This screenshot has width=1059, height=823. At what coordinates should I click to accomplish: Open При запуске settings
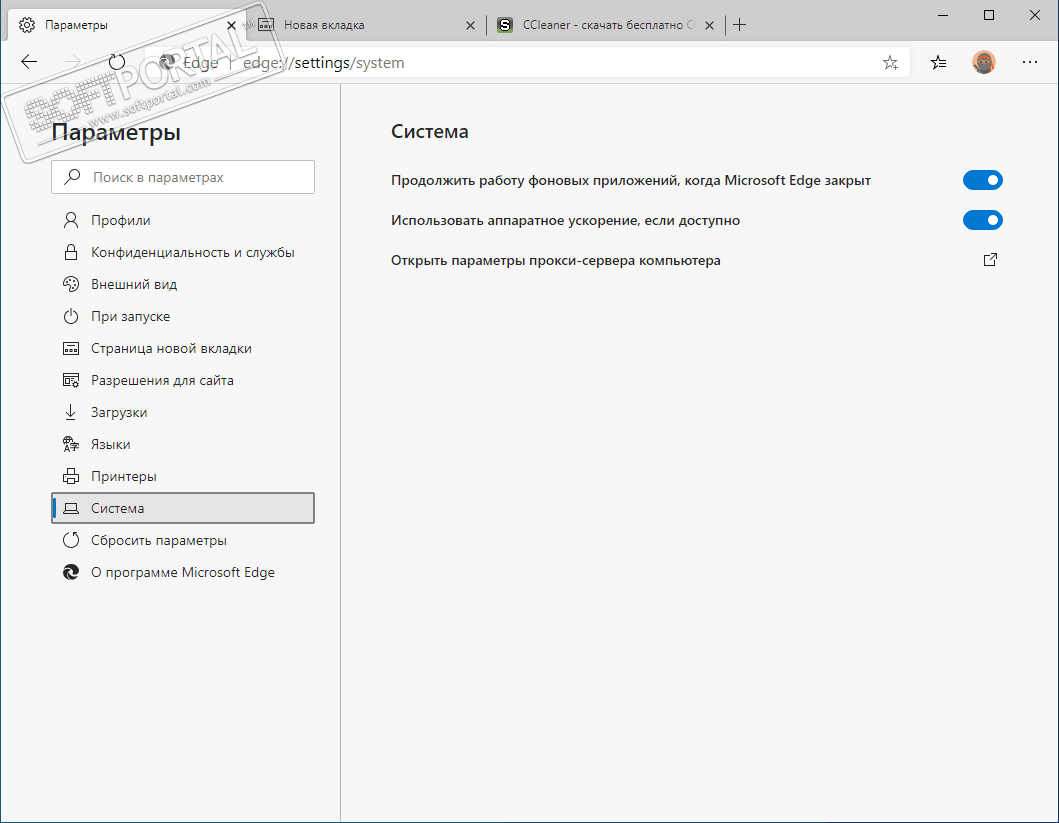[183, 316]
